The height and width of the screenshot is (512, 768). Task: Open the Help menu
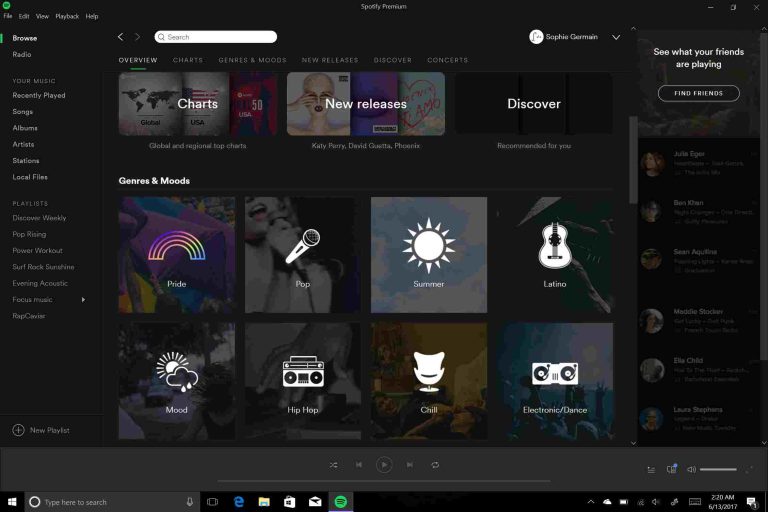pyautogui.click(x=92, y=16)
